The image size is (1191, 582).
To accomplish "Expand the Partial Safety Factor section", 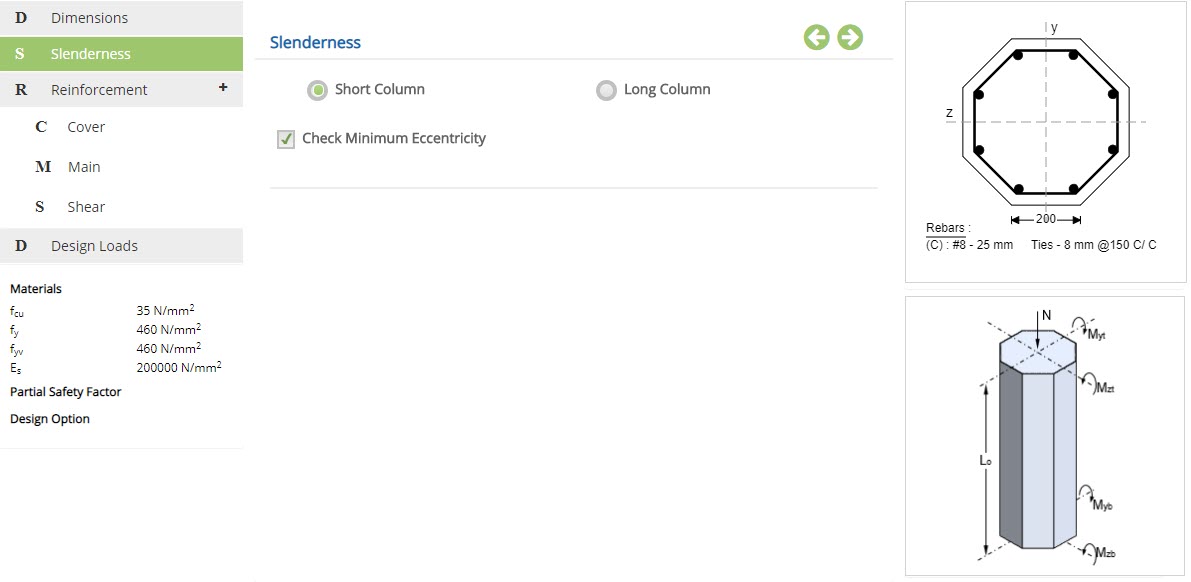I will click(x=65, y=392).
